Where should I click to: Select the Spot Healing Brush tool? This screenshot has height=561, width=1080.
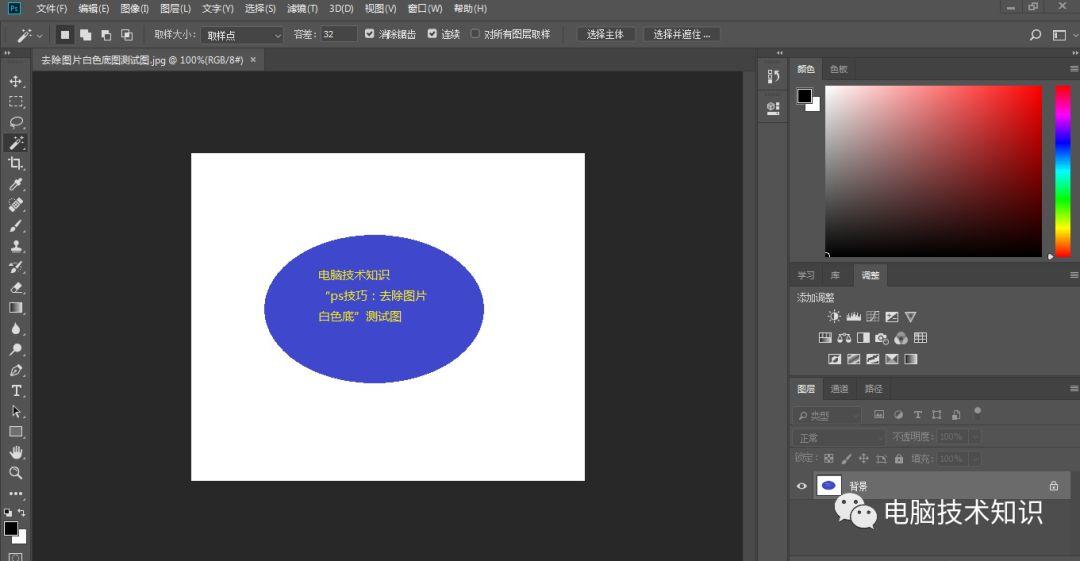16,205
